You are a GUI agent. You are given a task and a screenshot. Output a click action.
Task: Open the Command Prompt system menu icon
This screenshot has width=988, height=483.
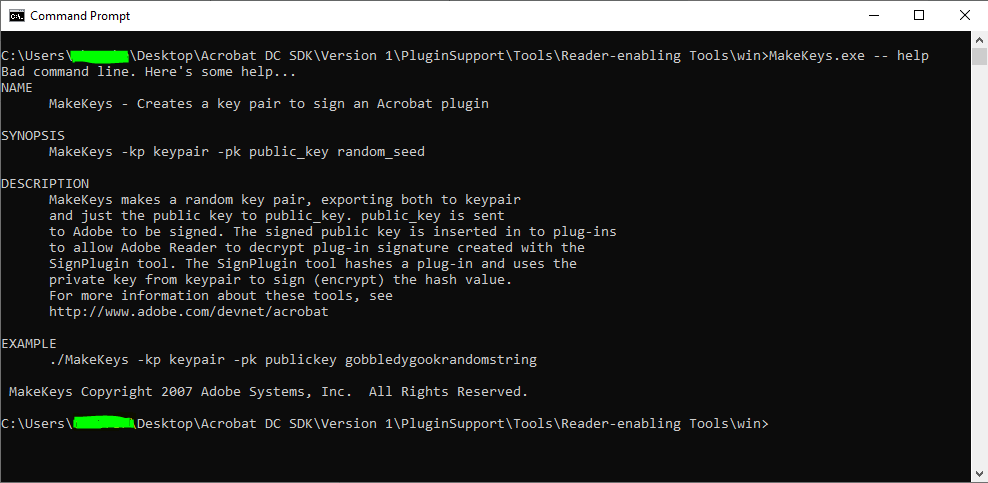pyautogui.click(x=17, y=15)
